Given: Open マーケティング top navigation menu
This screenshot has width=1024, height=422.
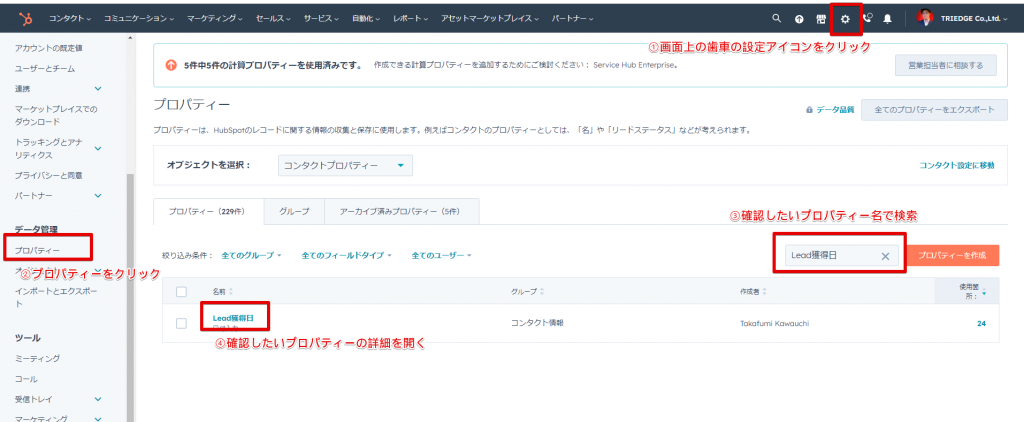Looking at the screenshot, I should coord(214,19).
